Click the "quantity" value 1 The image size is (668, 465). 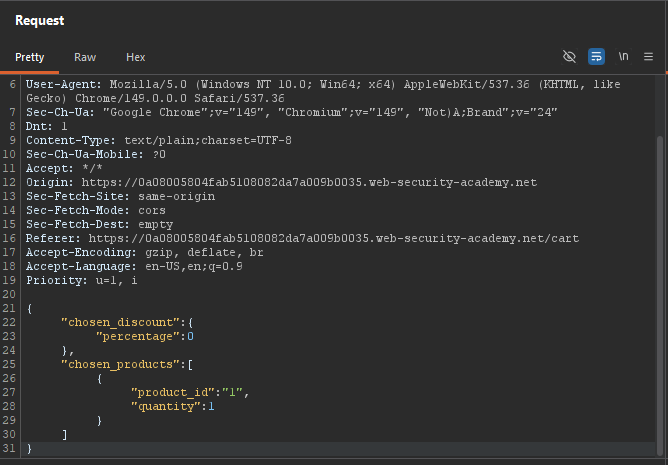tap(211, 406)
